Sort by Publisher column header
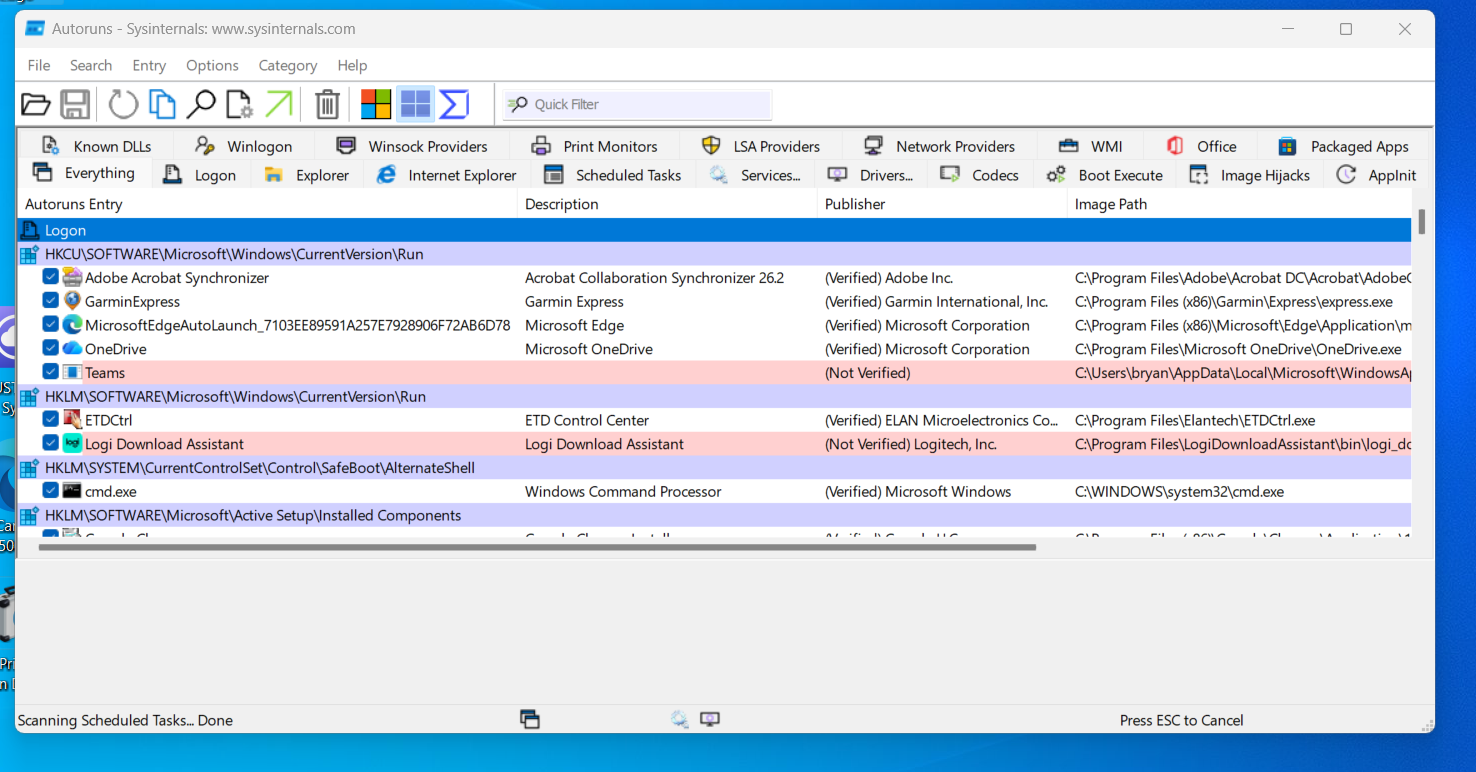The height and width of the screenshot is (772, 1476). [x=942, y=204]
